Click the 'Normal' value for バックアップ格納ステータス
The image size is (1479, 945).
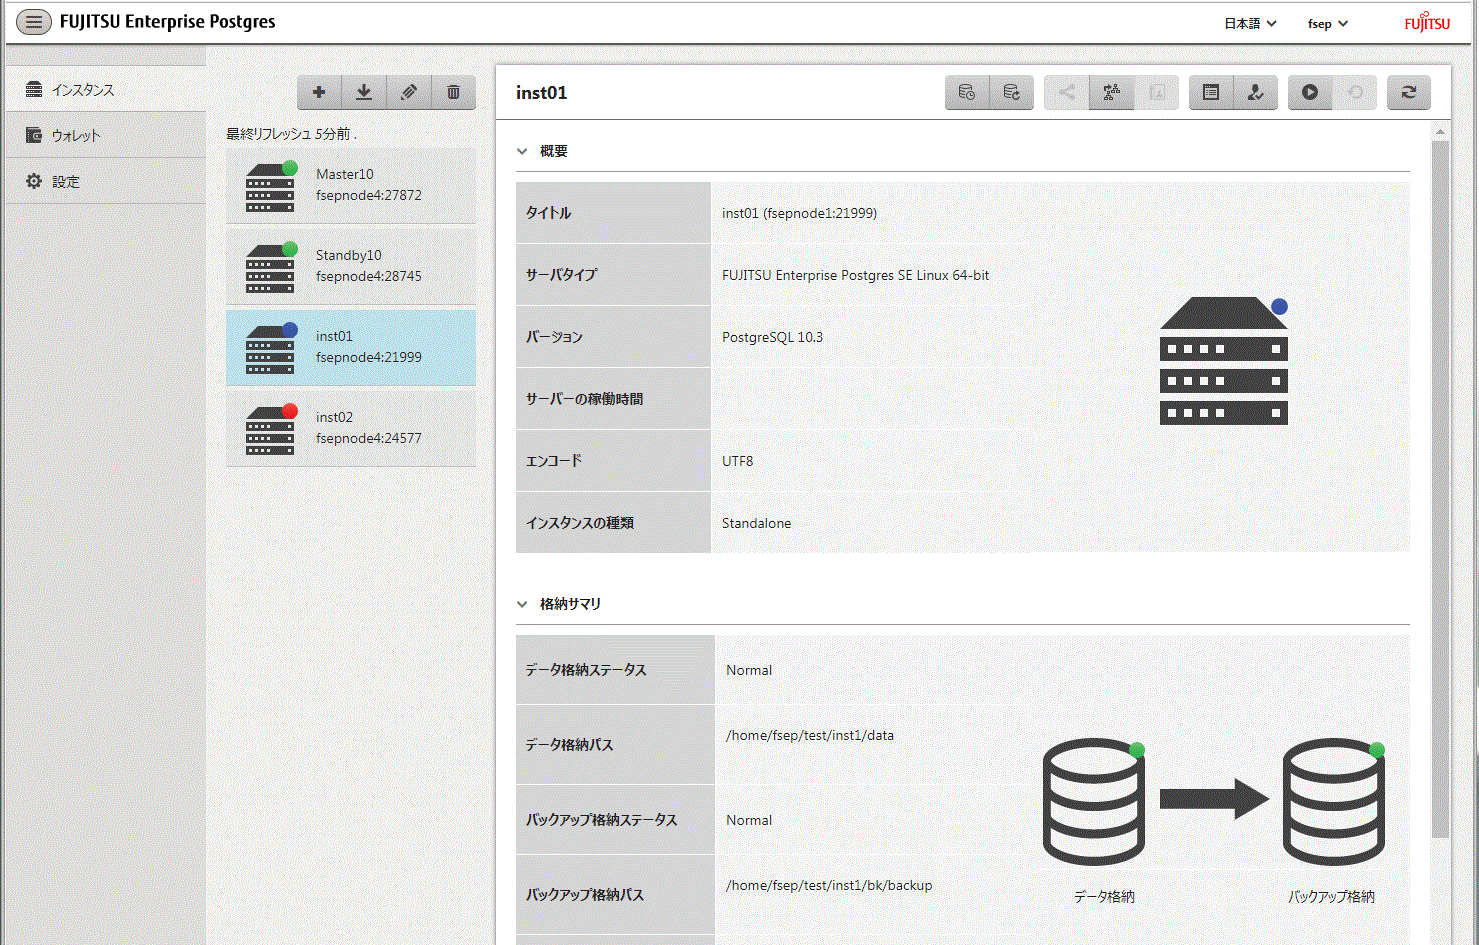pyautogui.click(x=749, y=820)
